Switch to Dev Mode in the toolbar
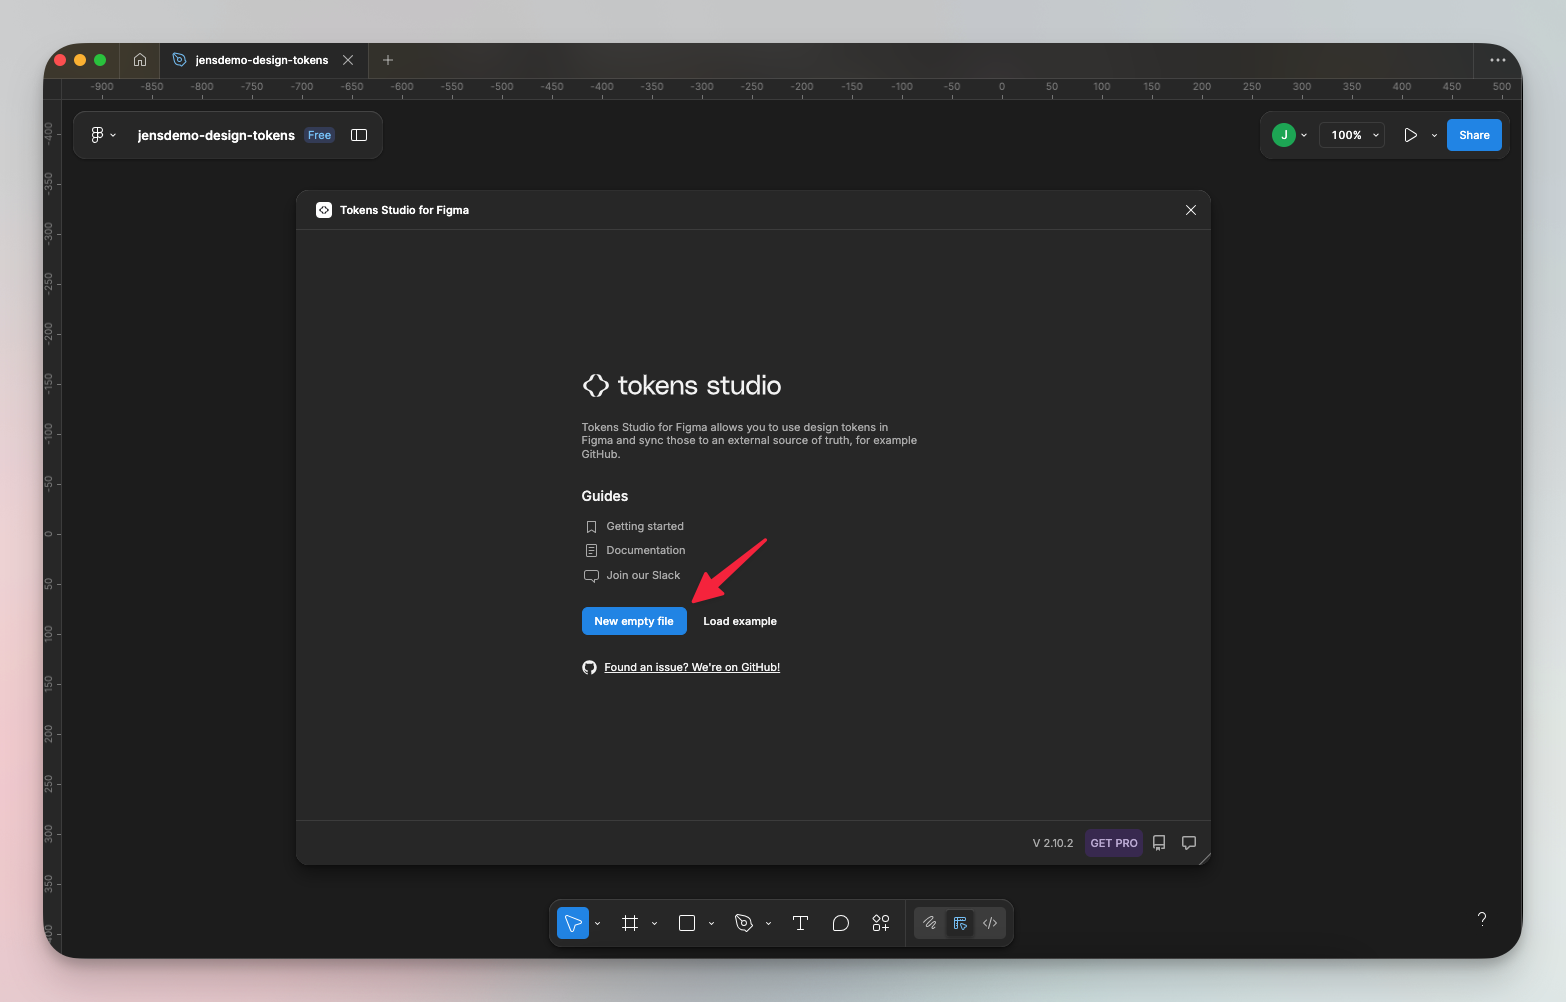1566x1002 pixels. [990, 923]
